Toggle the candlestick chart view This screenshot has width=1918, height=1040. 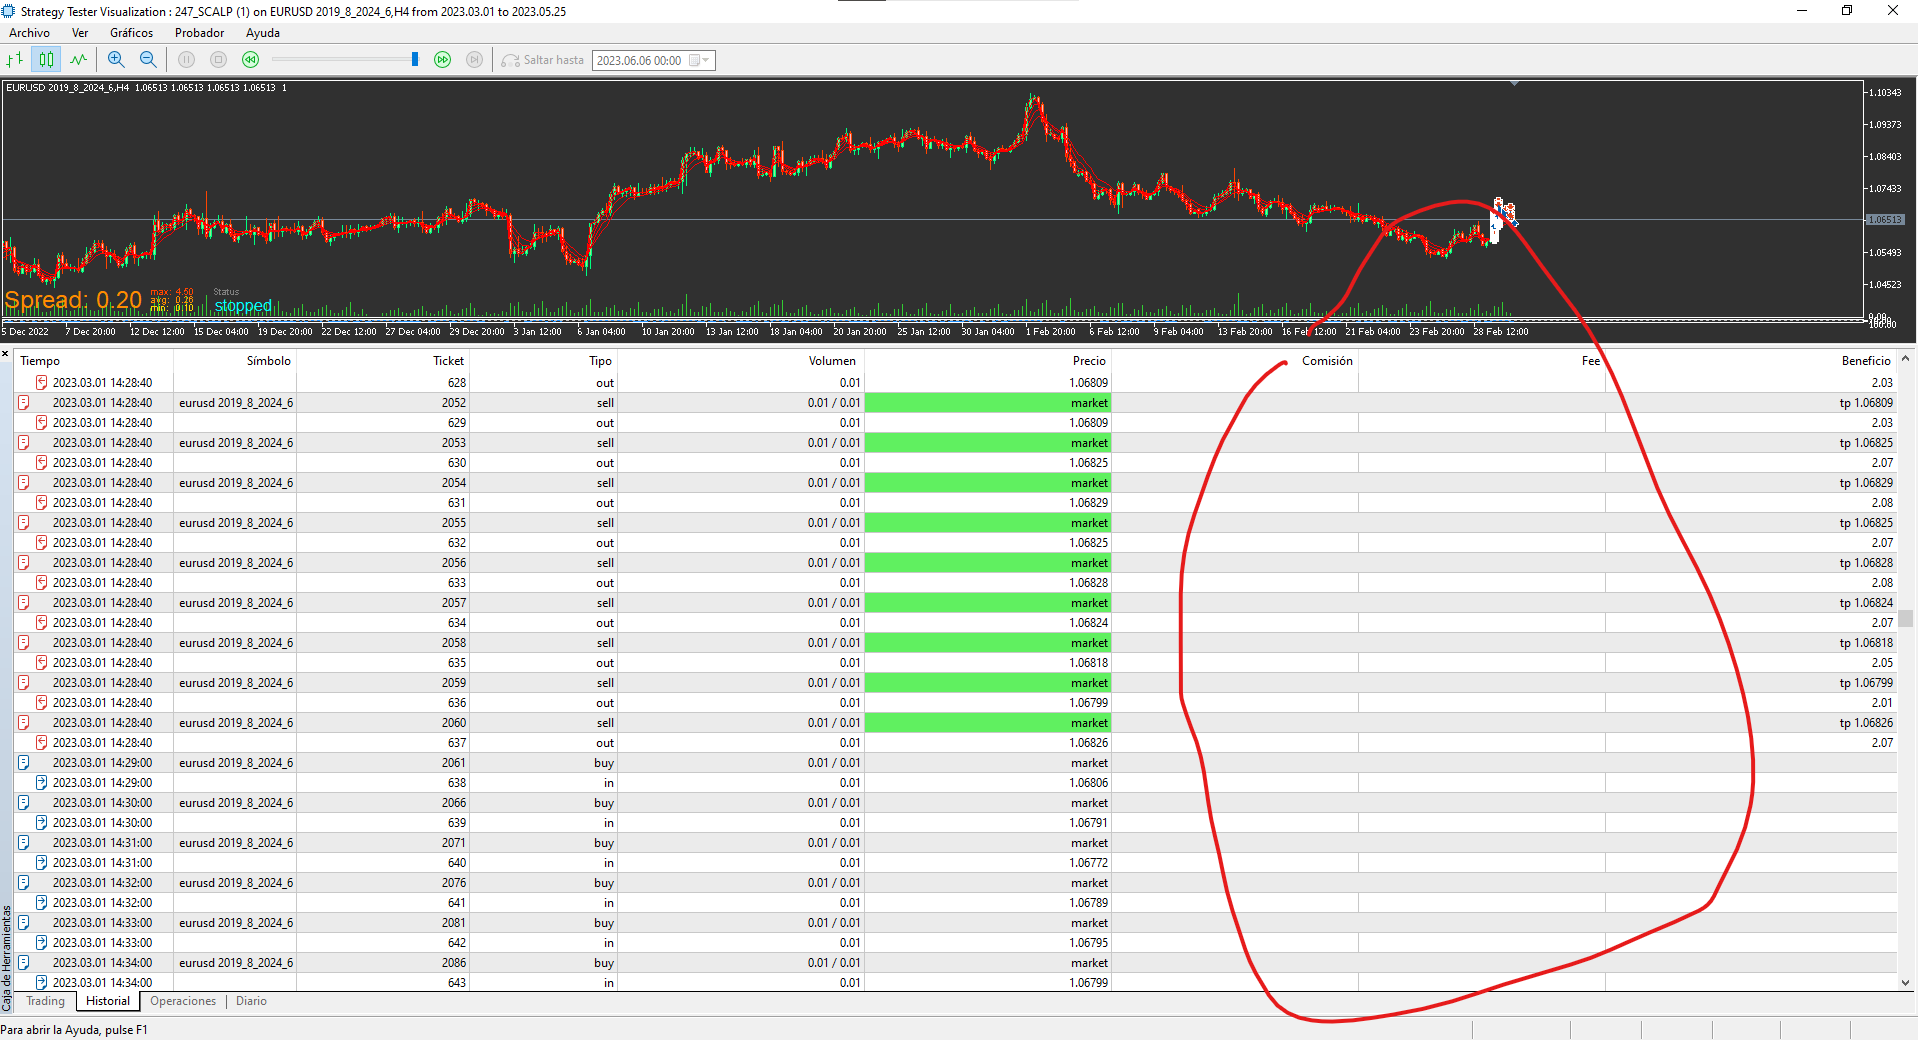click(x=46, y=60)
